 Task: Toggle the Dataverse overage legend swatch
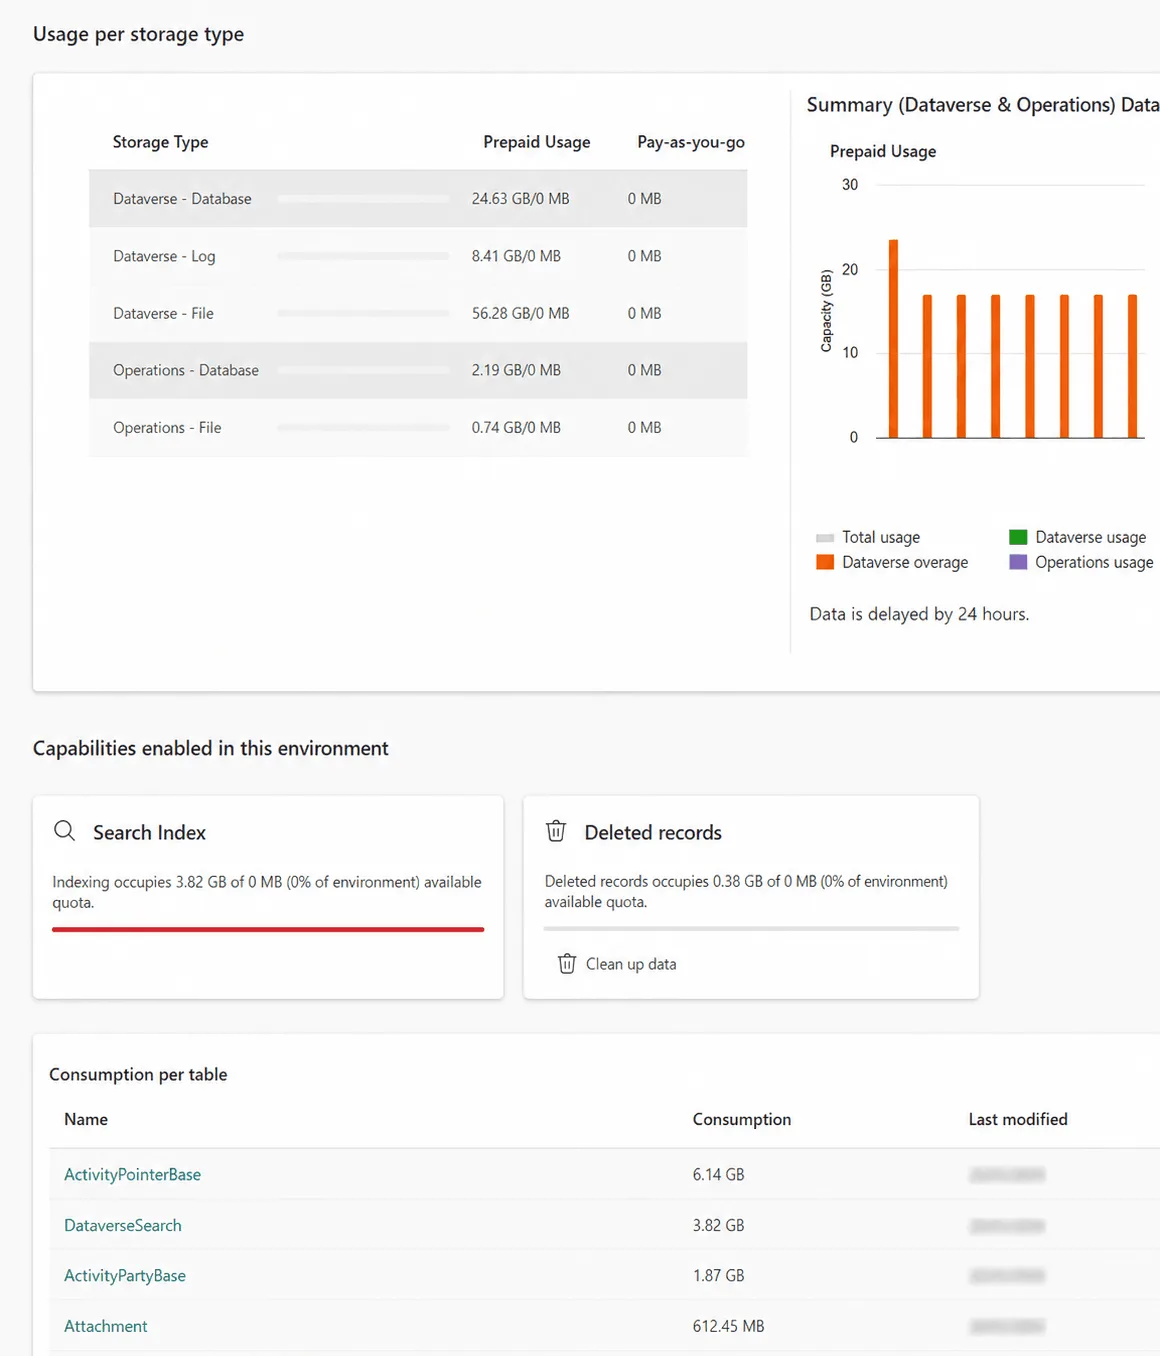pos(825,562)
